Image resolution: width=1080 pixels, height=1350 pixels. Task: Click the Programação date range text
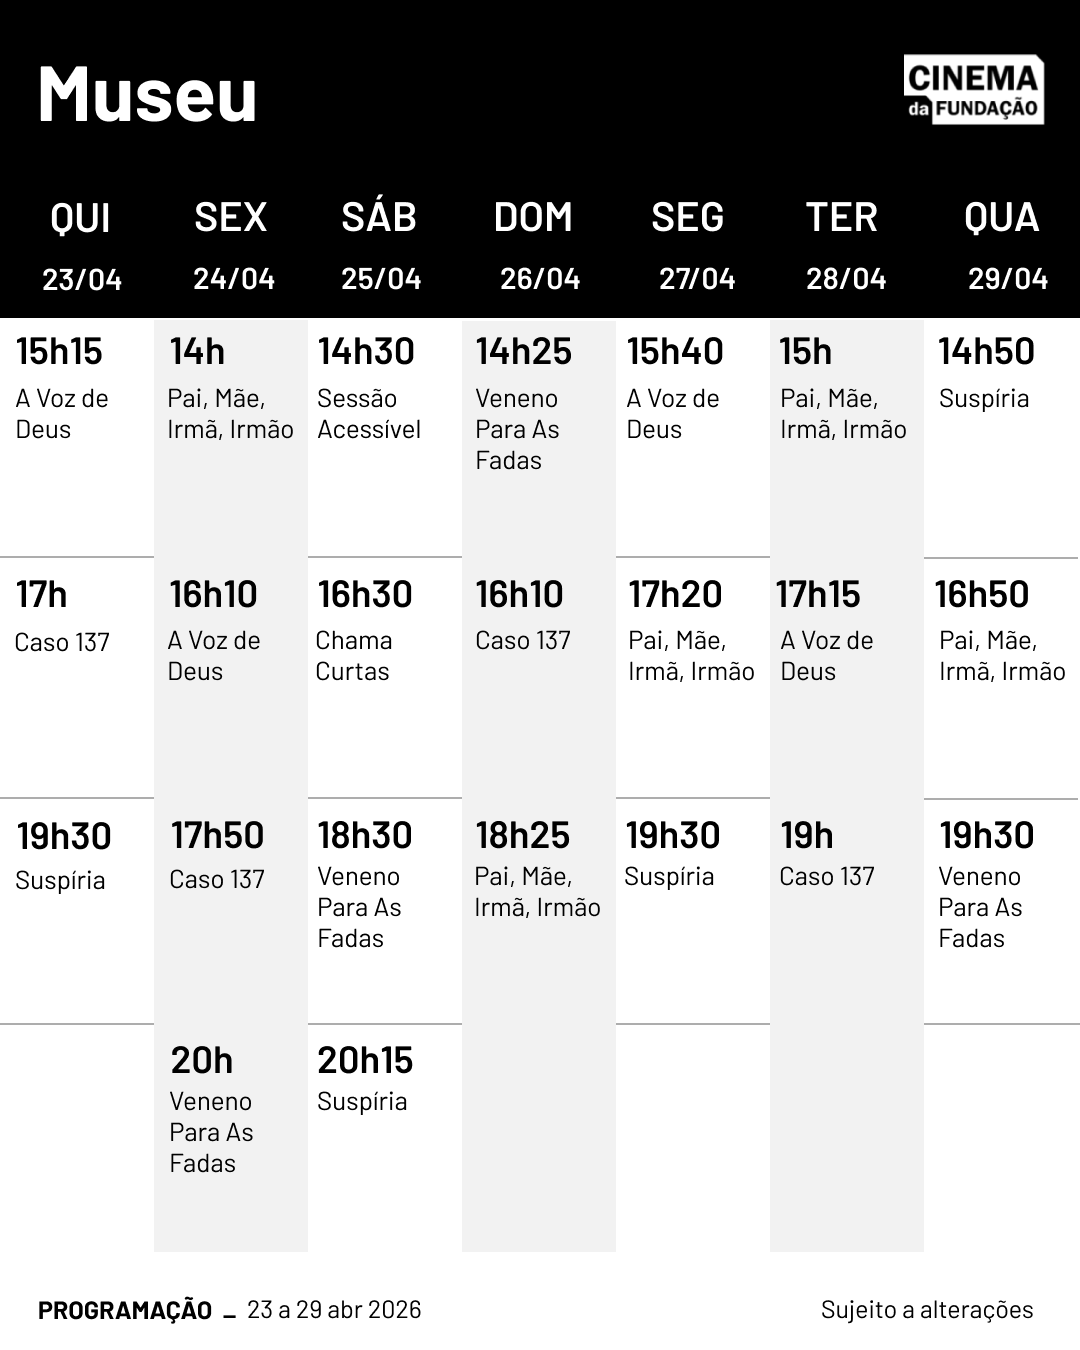coord(334,1310)
